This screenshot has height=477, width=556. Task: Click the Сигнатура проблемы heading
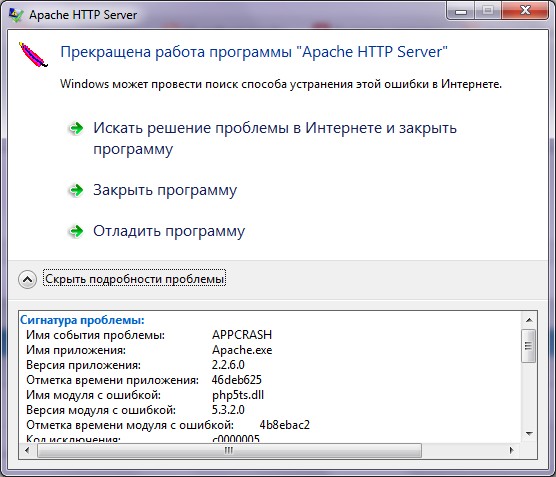[82, 320]
